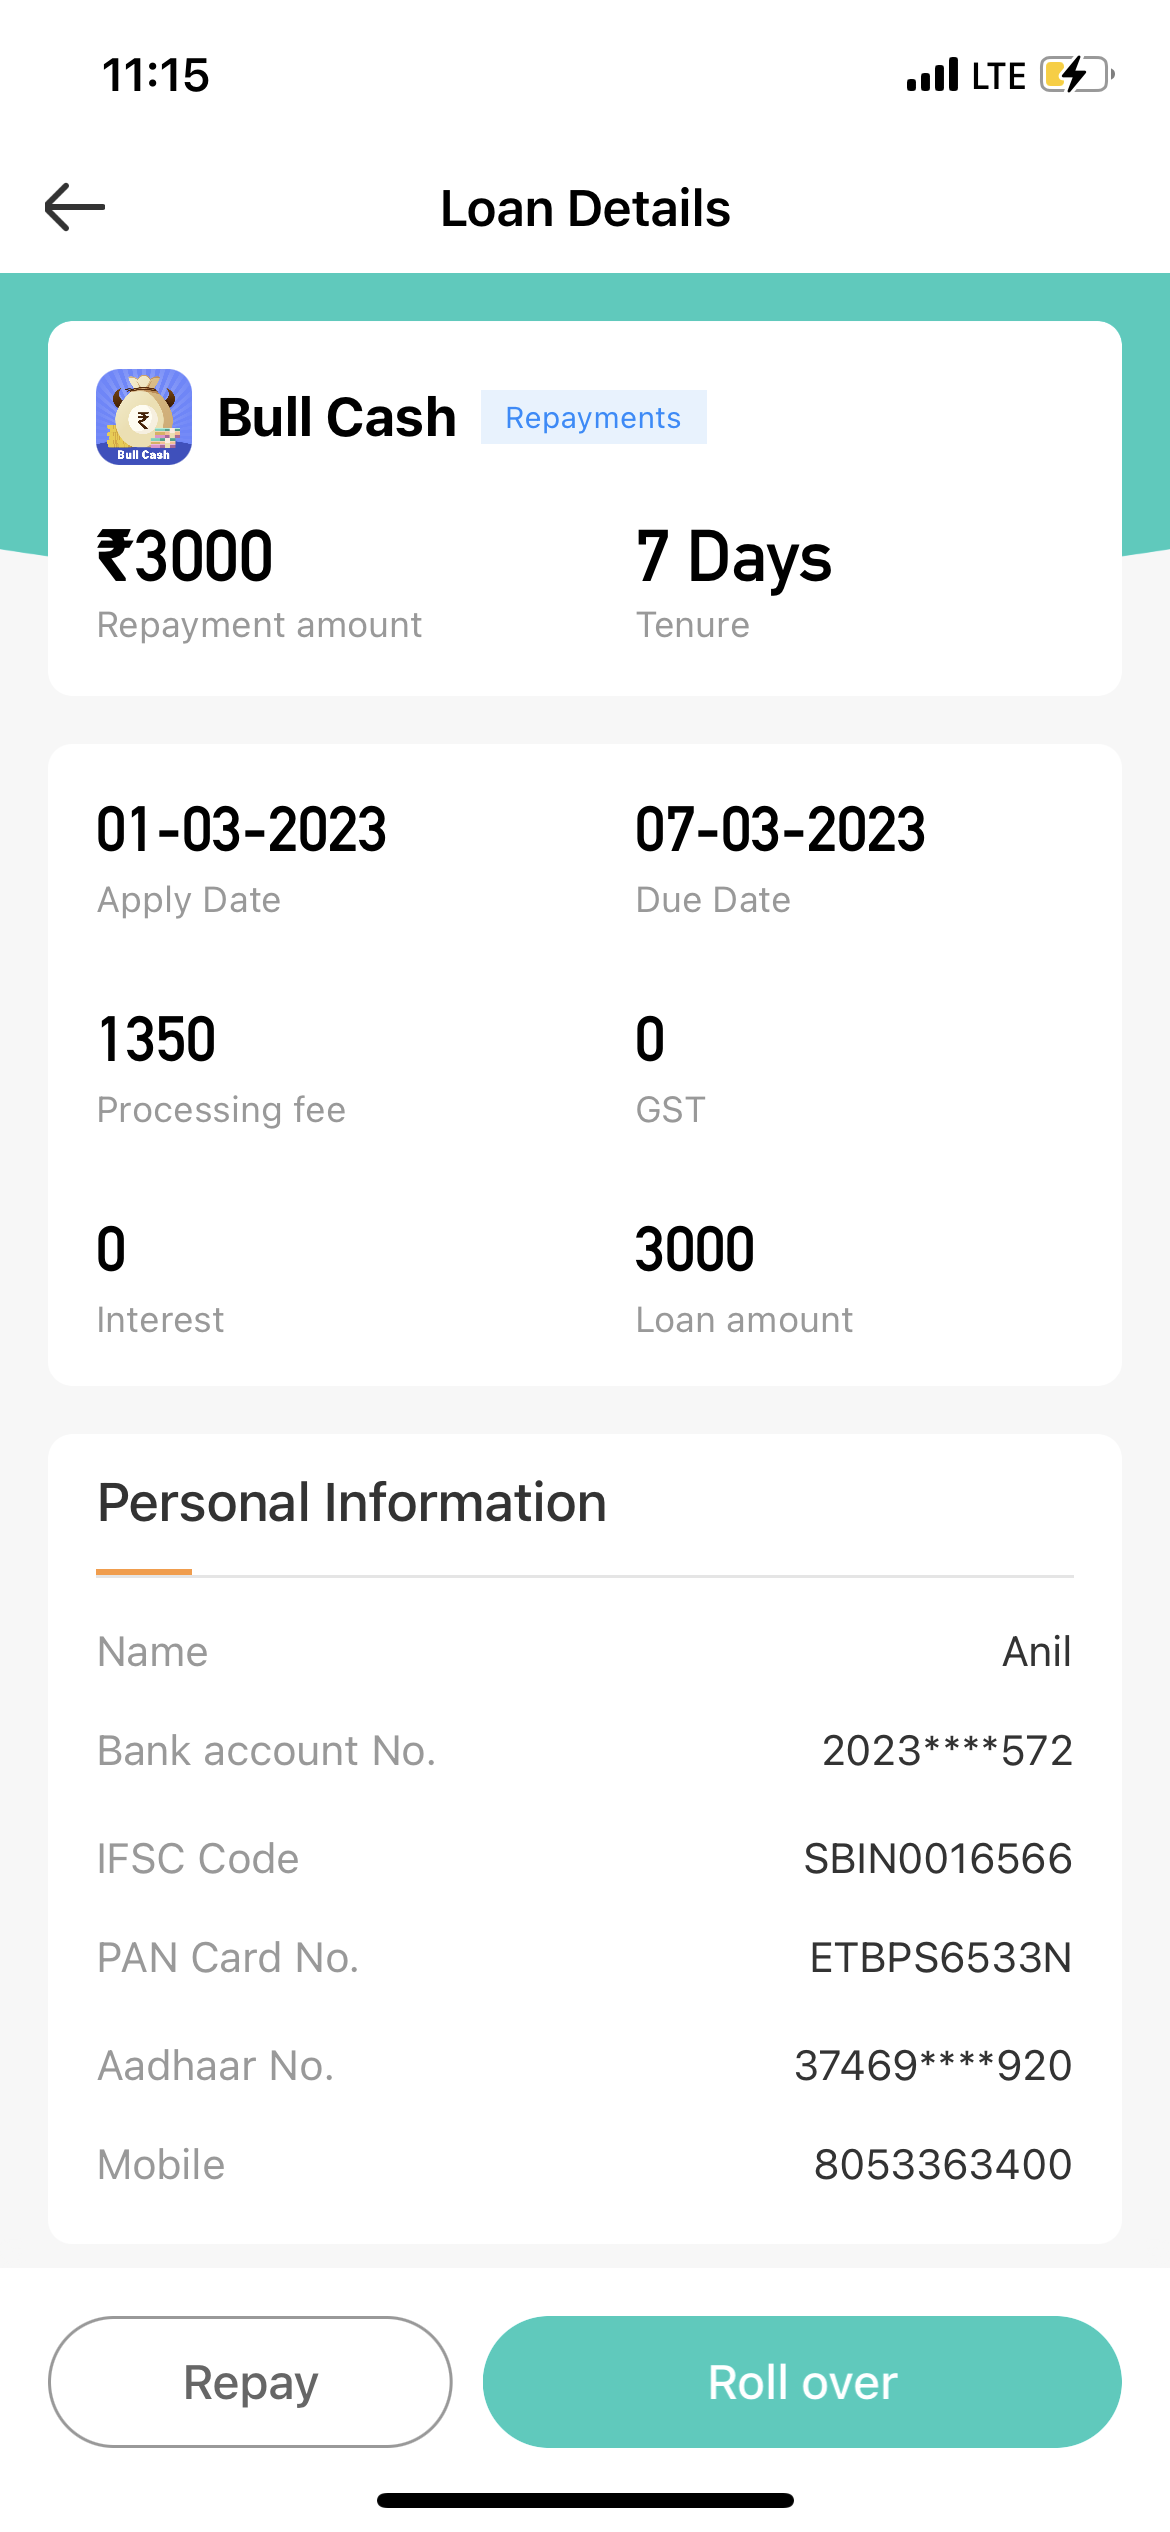Tap the IFSC code SBIN0016566
Screen dimensions: 1170x2532
click(937, 1859)
